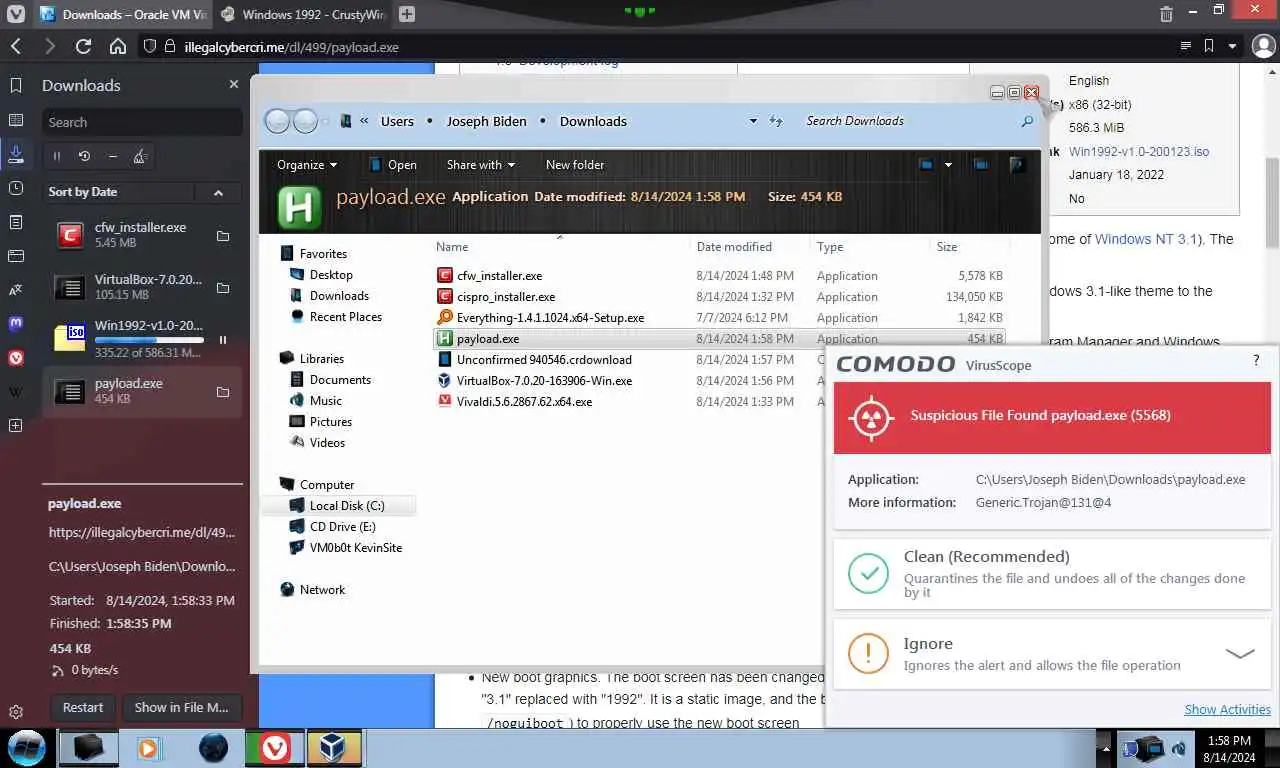Go to the browser home page

point(118,46)
